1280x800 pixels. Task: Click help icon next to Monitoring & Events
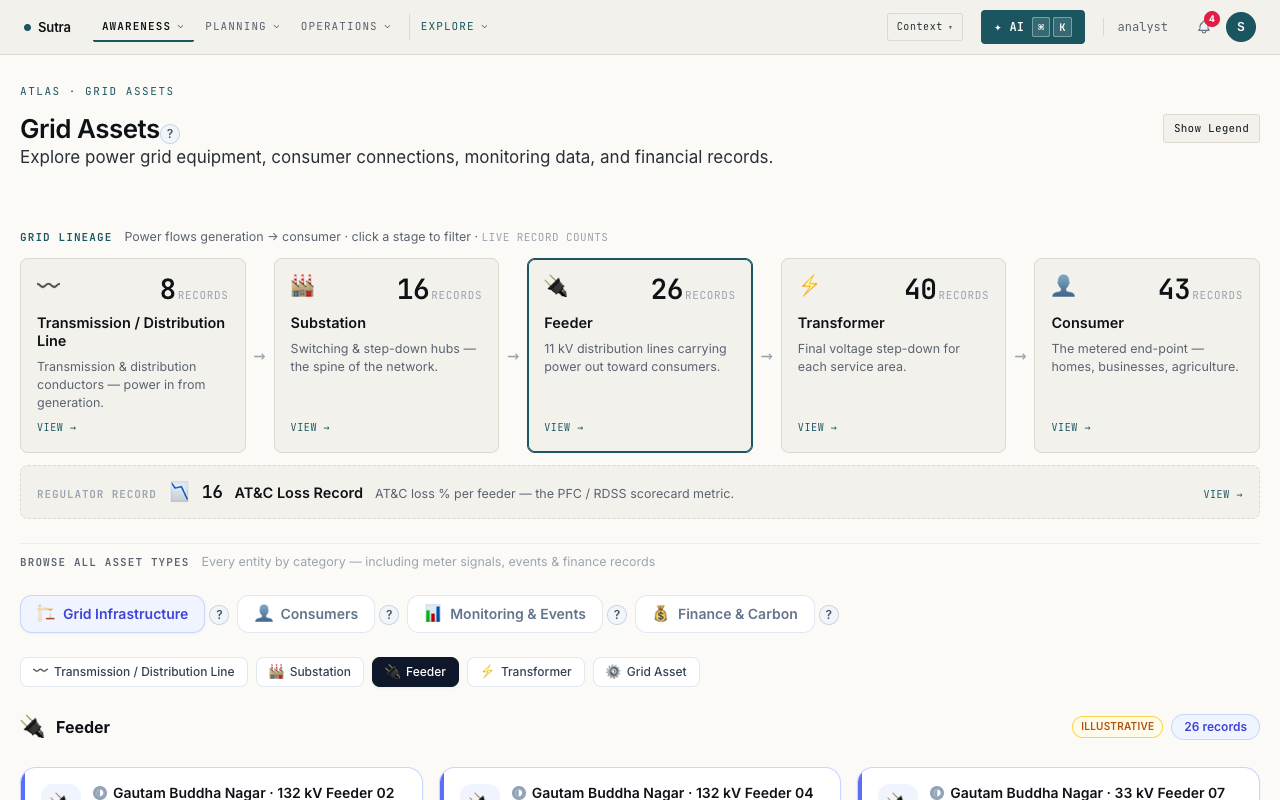[617, 615]
